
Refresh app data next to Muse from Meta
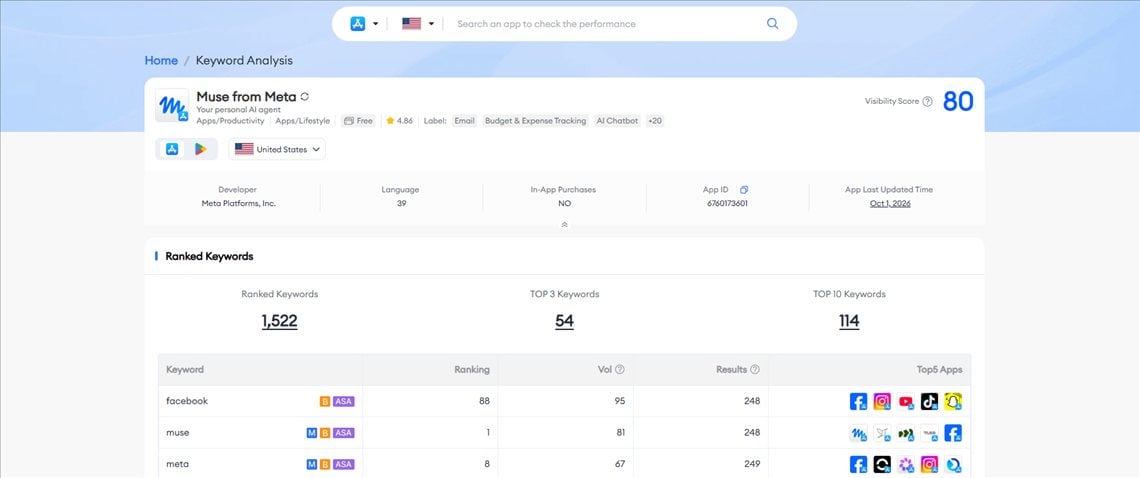(x=305, y=96)
